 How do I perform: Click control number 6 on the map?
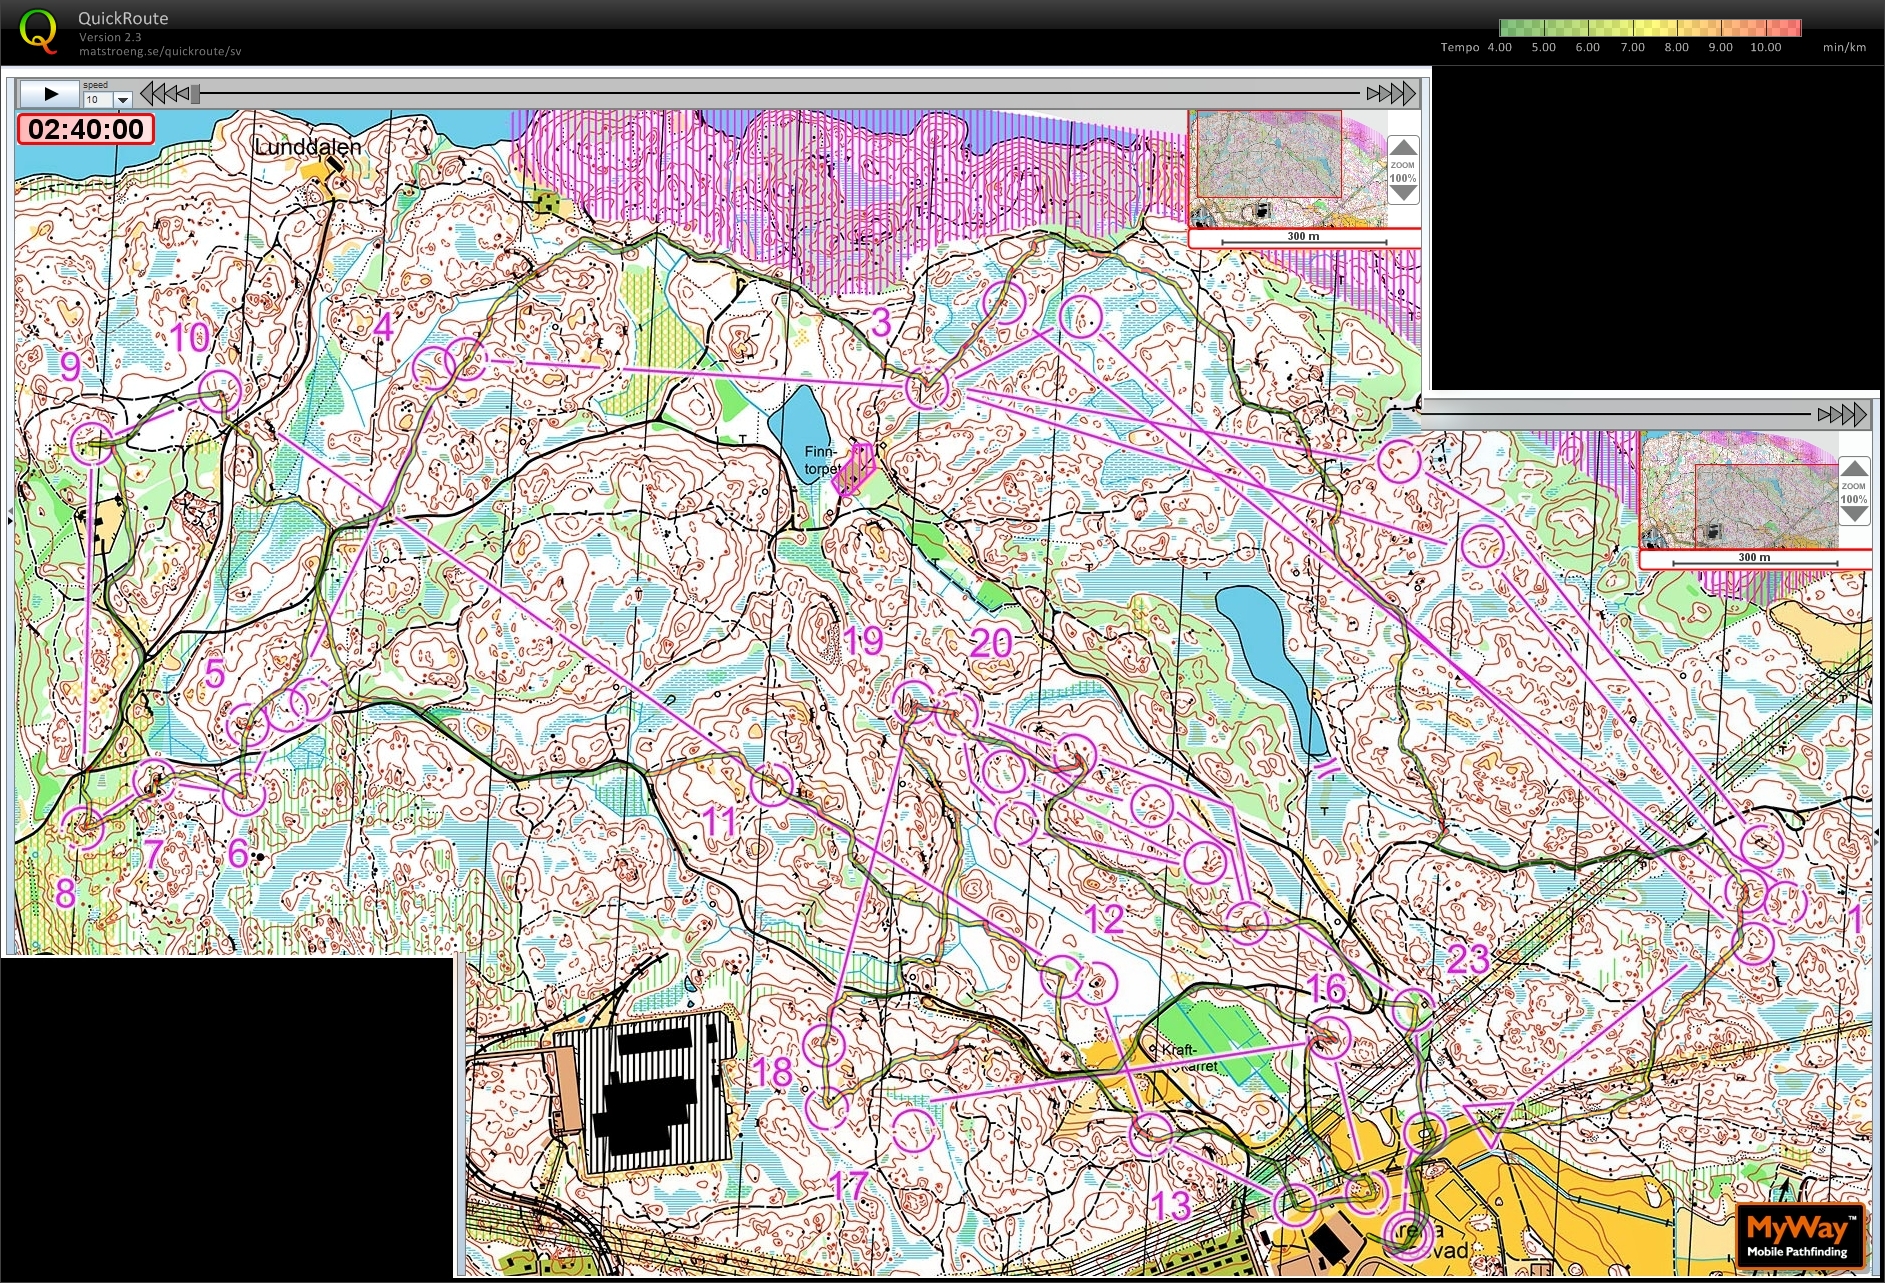238,853
